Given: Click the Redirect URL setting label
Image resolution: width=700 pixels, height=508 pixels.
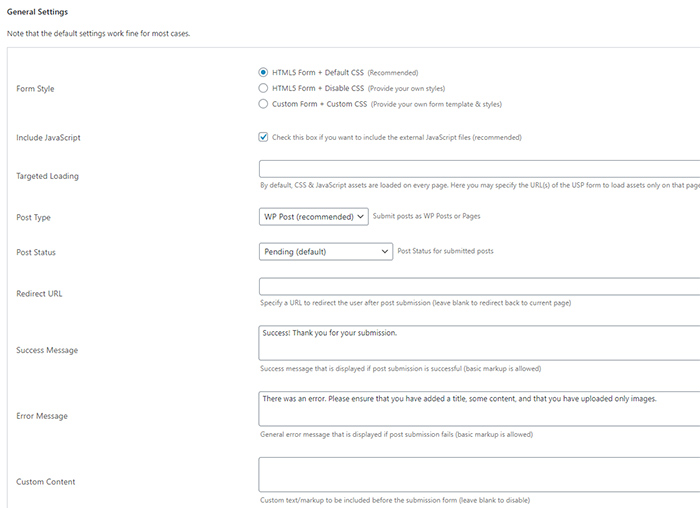Looking at the screenshot, I should pos(39,294).
